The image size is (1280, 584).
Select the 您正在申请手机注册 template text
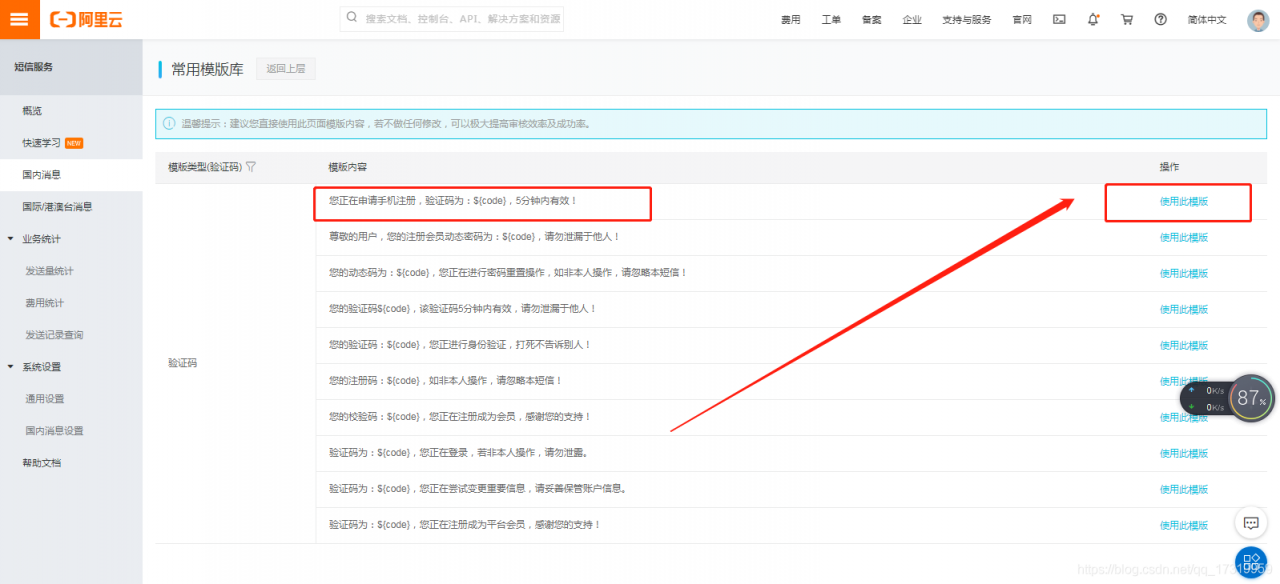click(x=453, y=201)
